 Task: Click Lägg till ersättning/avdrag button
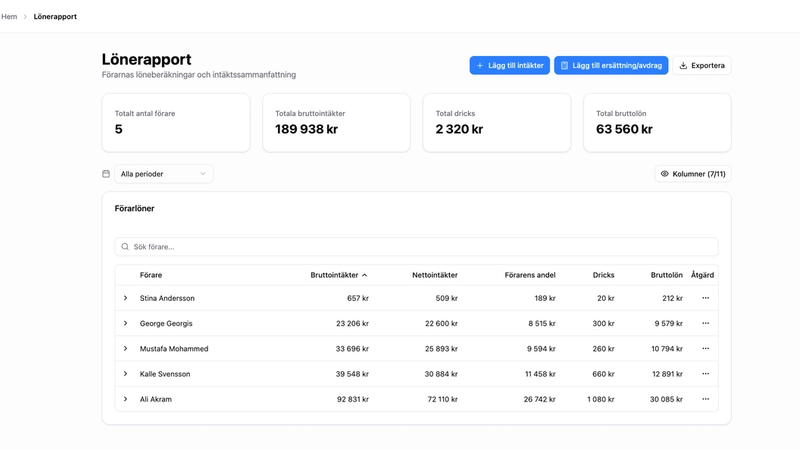[x=611, y=65]
